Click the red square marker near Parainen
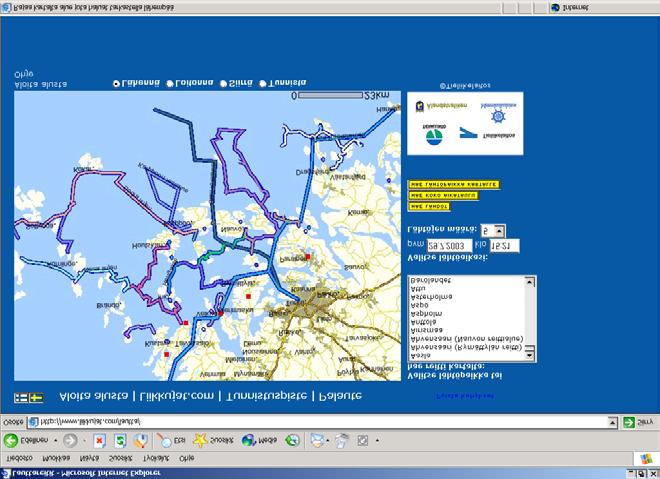660x479 pixels. 308,257
